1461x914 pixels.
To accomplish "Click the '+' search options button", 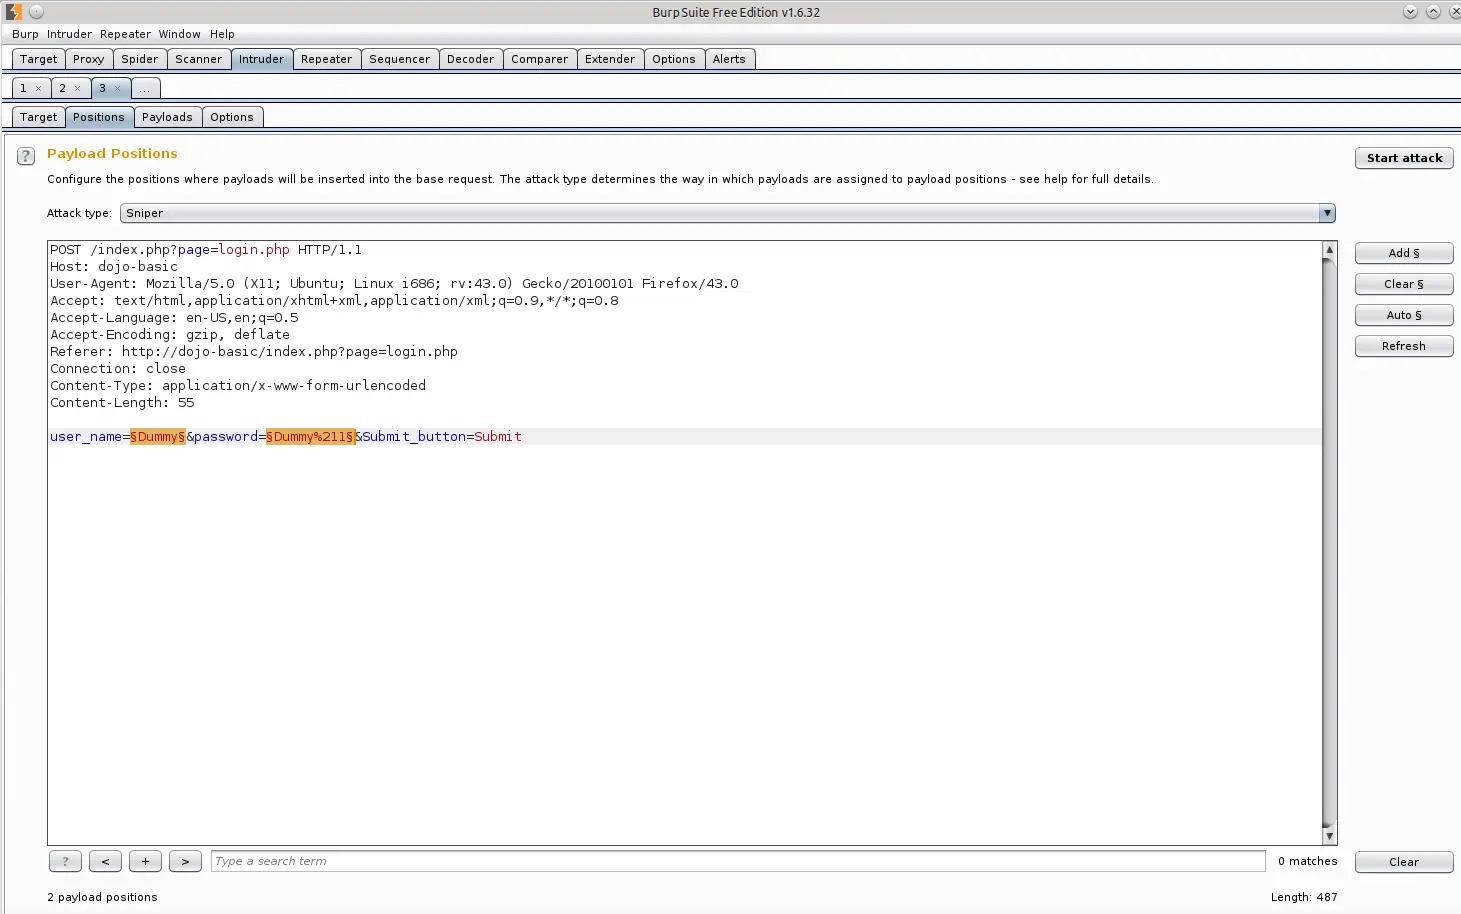I will click(145, 861).
